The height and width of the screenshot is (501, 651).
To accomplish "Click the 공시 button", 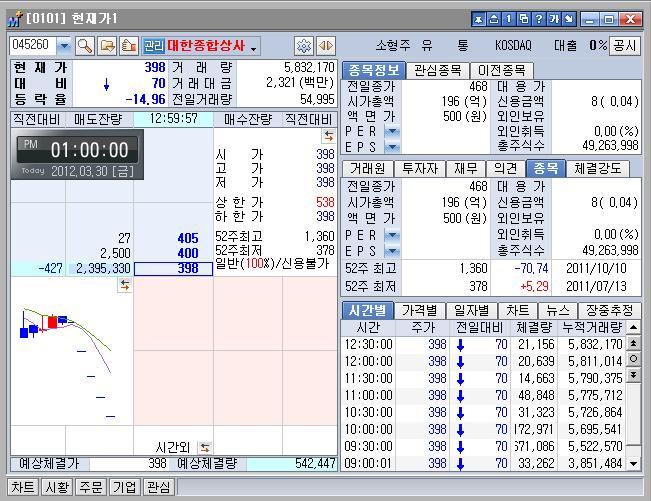I will tap(624, 46).
